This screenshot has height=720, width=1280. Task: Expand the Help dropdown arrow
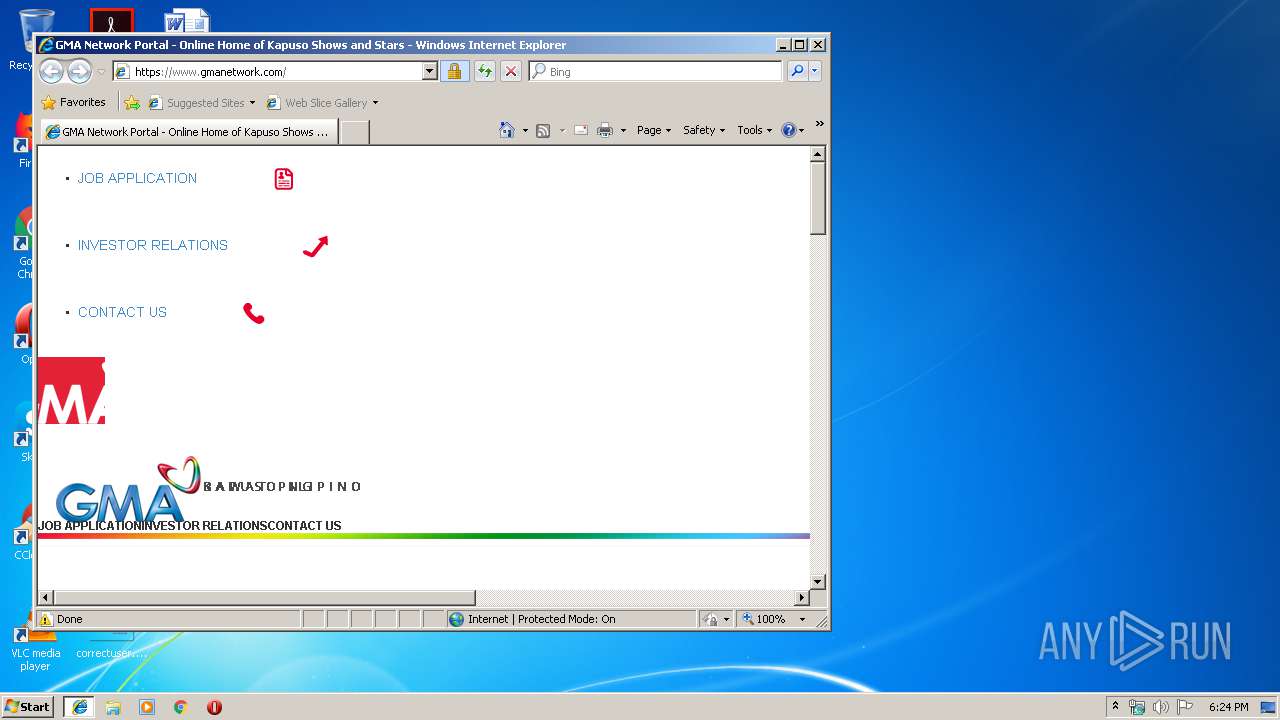pos(801,130)
